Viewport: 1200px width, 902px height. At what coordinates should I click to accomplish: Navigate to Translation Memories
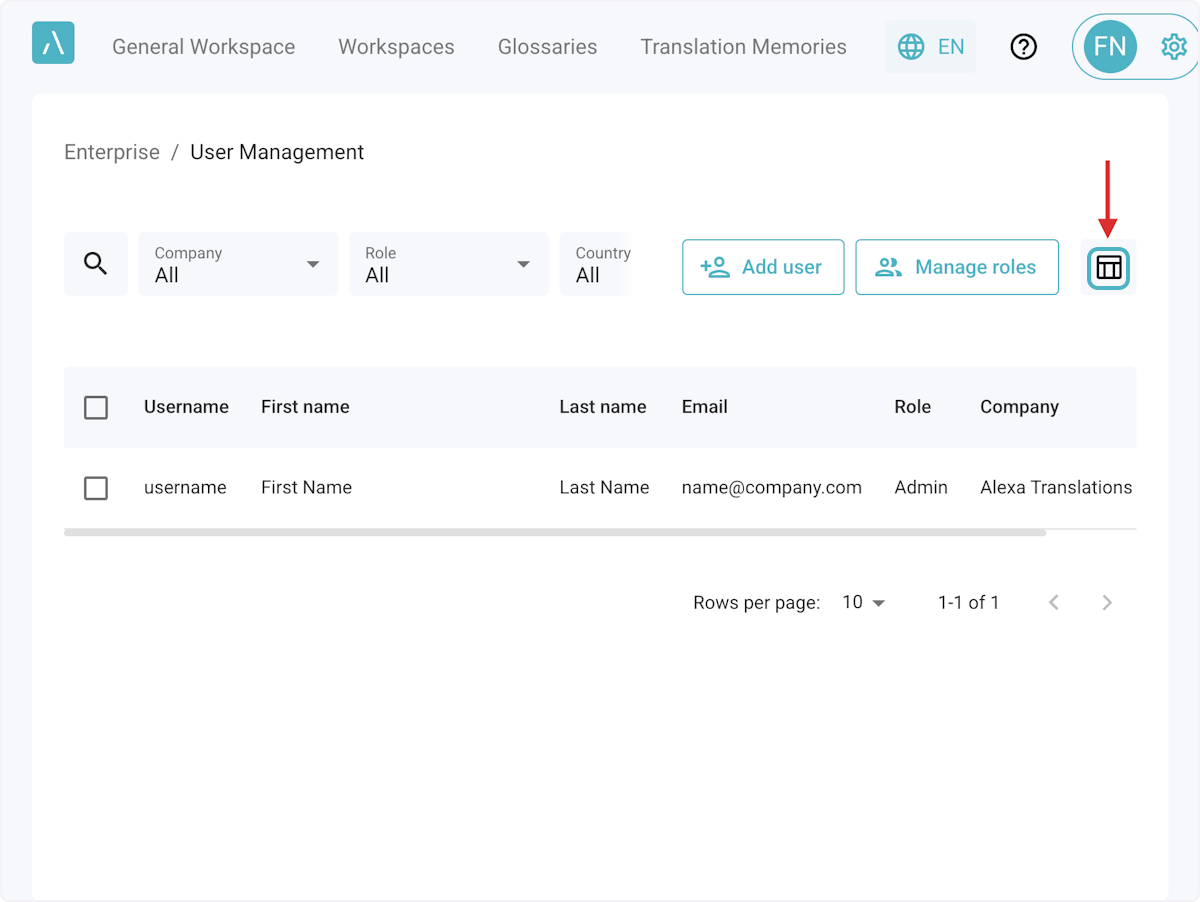[743, 47]
